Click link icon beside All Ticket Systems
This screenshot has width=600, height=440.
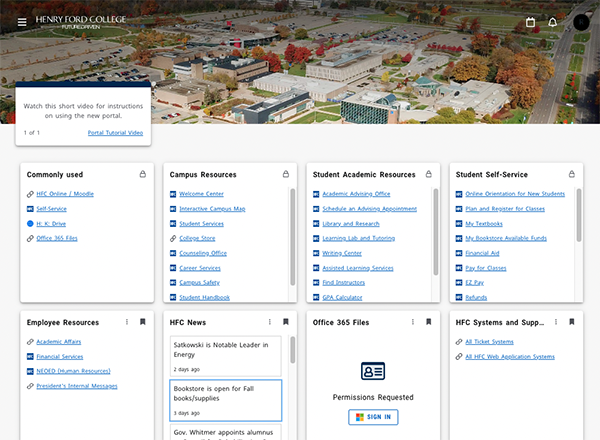point(459,342)
